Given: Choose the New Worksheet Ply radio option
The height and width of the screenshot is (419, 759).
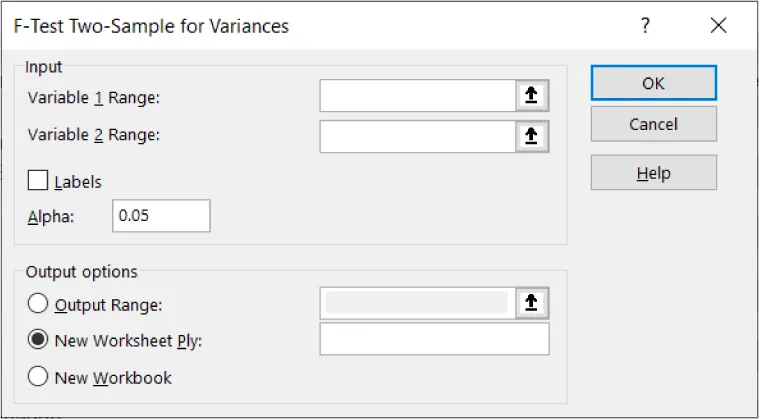Looking at the screenshot, I should click(x=38, y=340).
